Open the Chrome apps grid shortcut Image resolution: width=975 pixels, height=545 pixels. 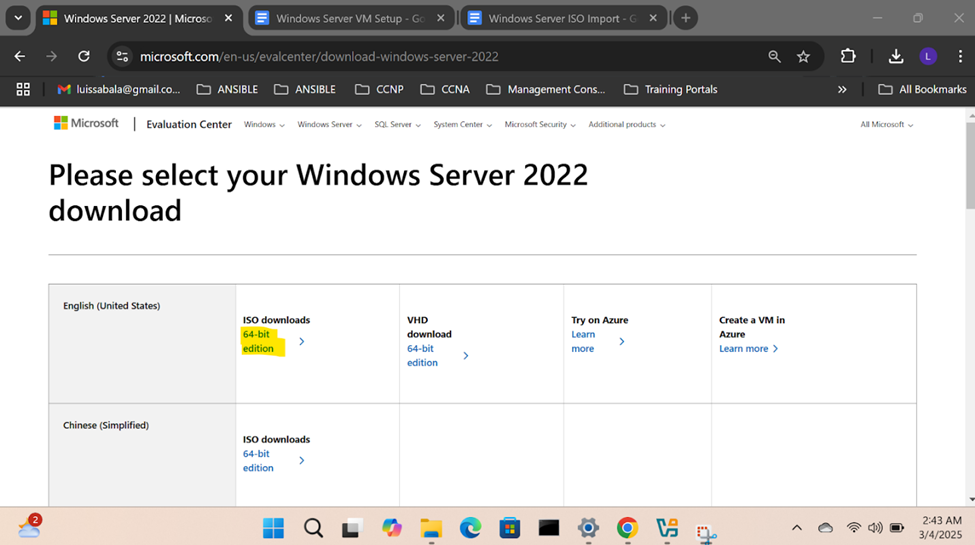(23, 90)
